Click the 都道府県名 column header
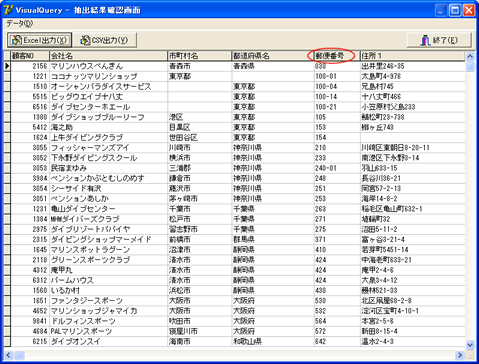The image size is (479, 364). click(273, 56)
